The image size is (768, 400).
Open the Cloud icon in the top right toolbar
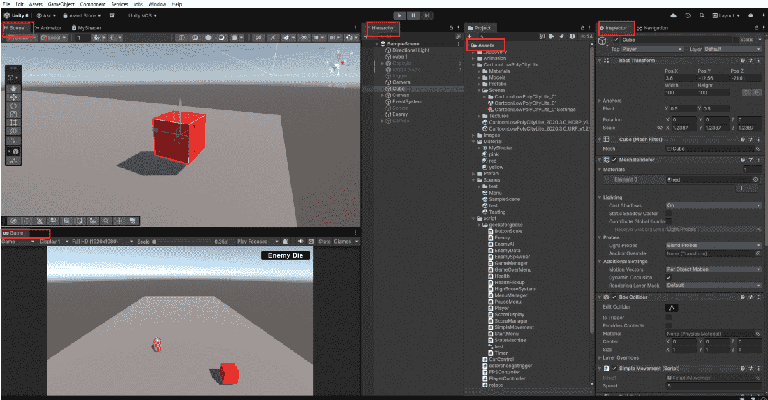tap(673, 16)
